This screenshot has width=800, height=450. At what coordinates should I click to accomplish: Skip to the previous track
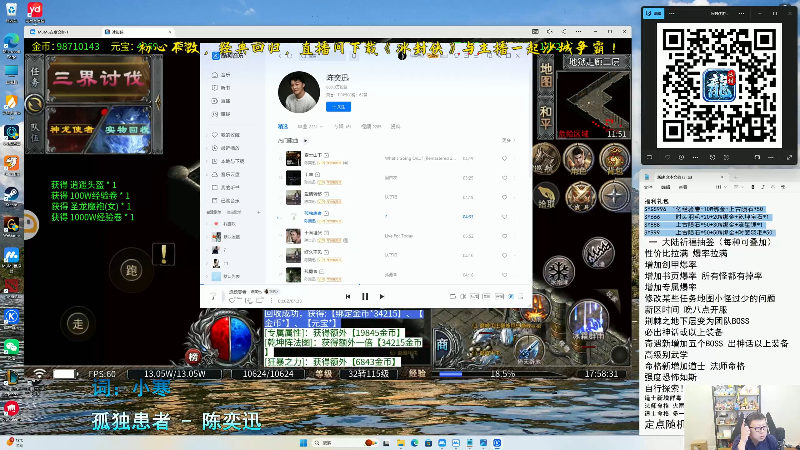348,296
